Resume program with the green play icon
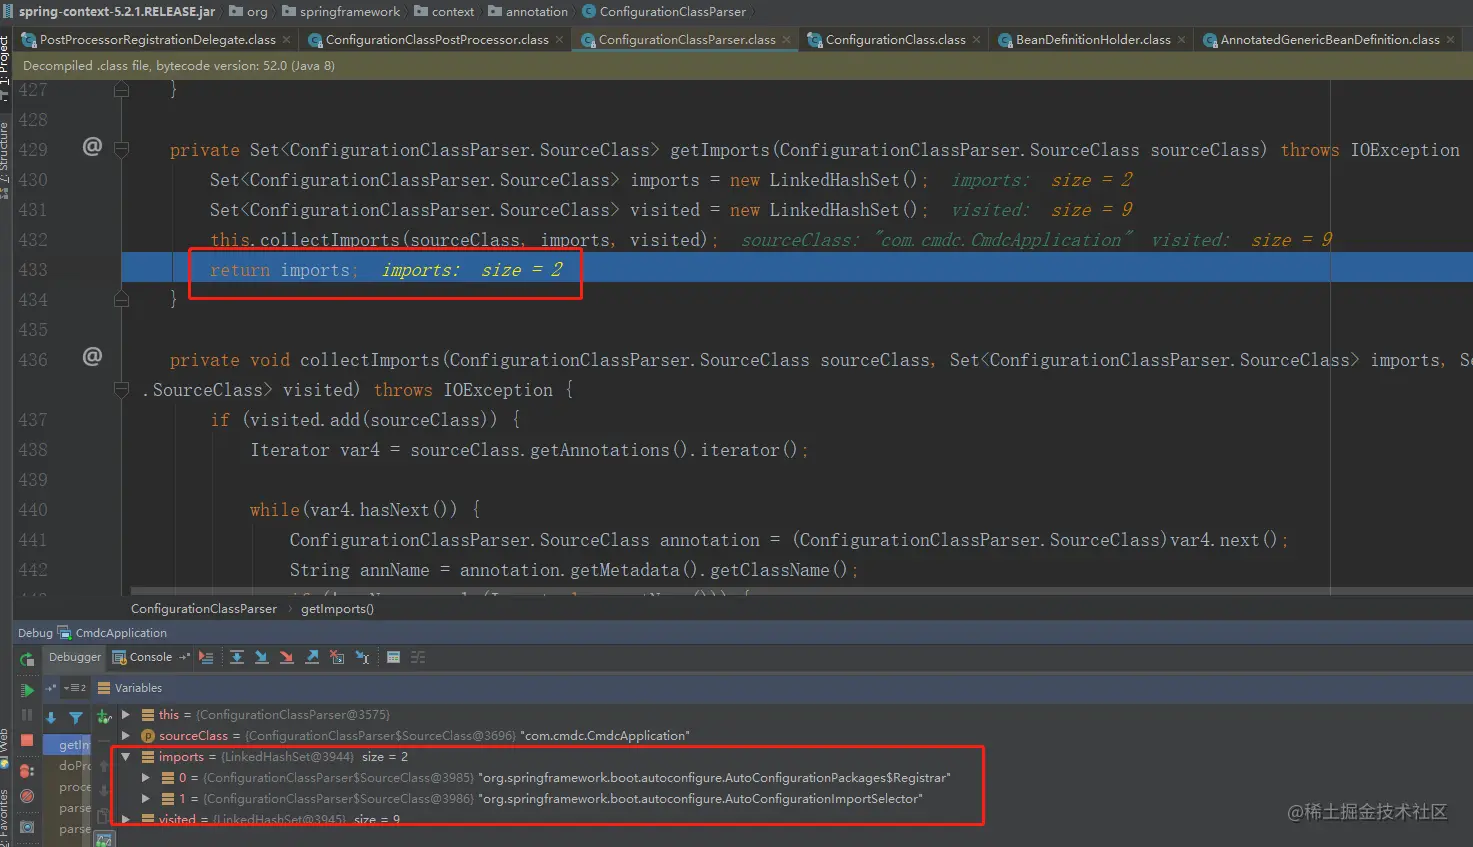This screenshot has width=1473, height=847. point(27,690)
